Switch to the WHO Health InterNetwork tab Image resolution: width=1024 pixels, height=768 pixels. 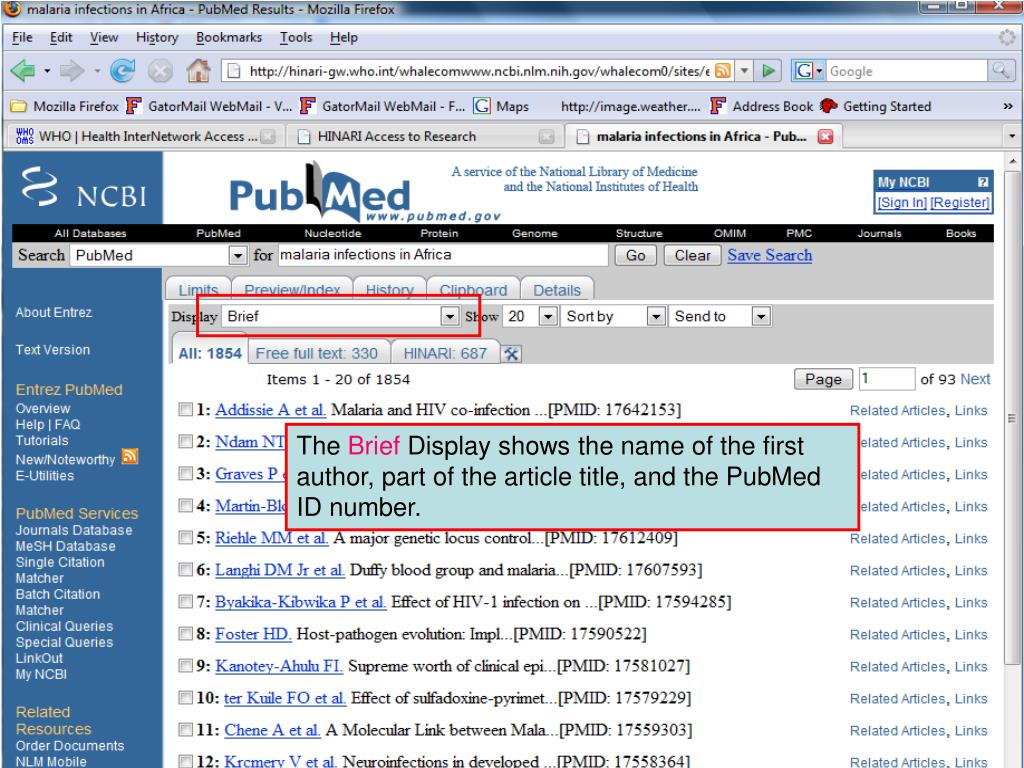tap(146, 136)
